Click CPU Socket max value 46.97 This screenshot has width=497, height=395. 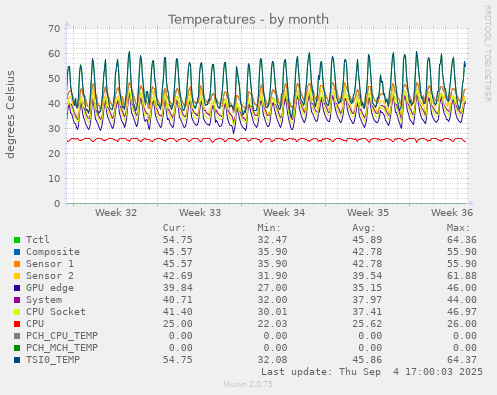pyautogui.click(x=462, y=312)
